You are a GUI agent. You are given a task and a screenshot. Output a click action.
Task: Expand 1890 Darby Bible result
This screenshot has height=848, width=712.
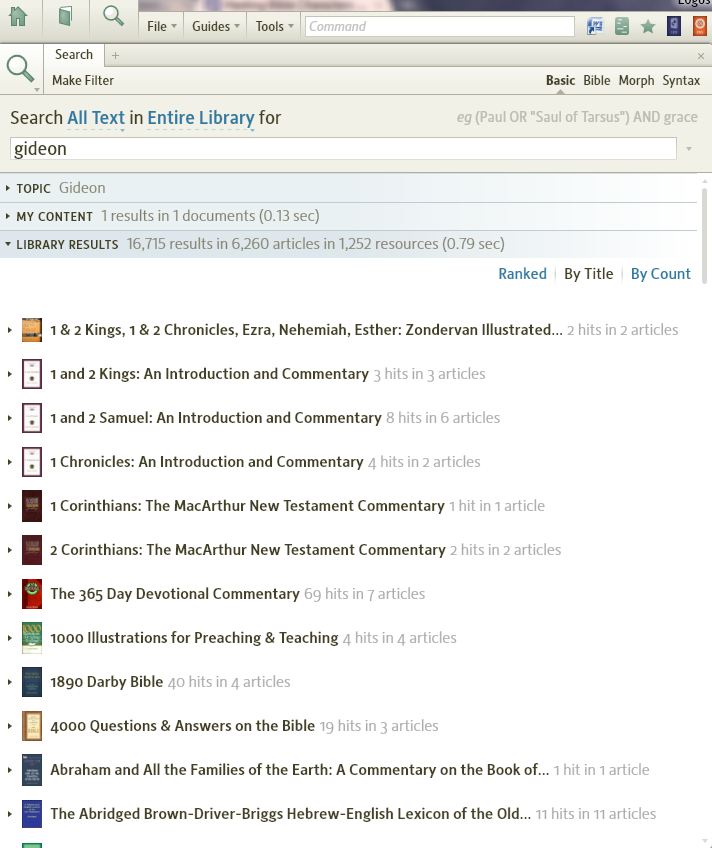click(9, 682)
